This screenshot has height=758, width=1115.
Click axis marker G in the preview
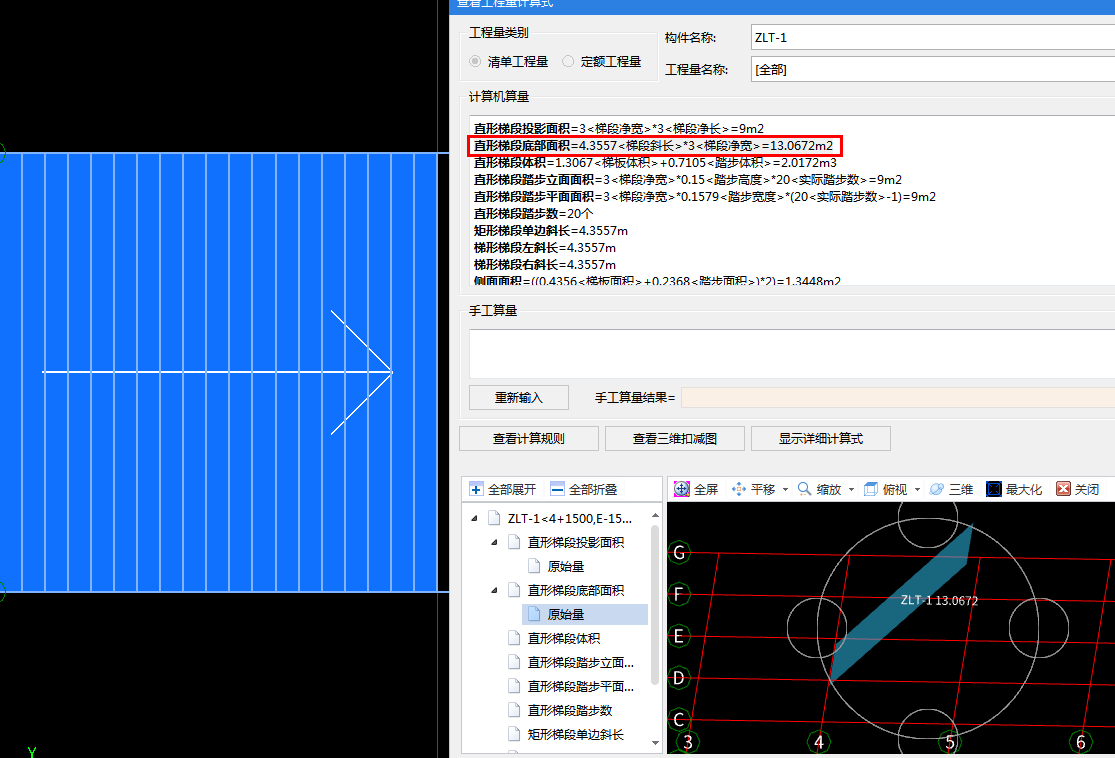click(x=679, y=553)
